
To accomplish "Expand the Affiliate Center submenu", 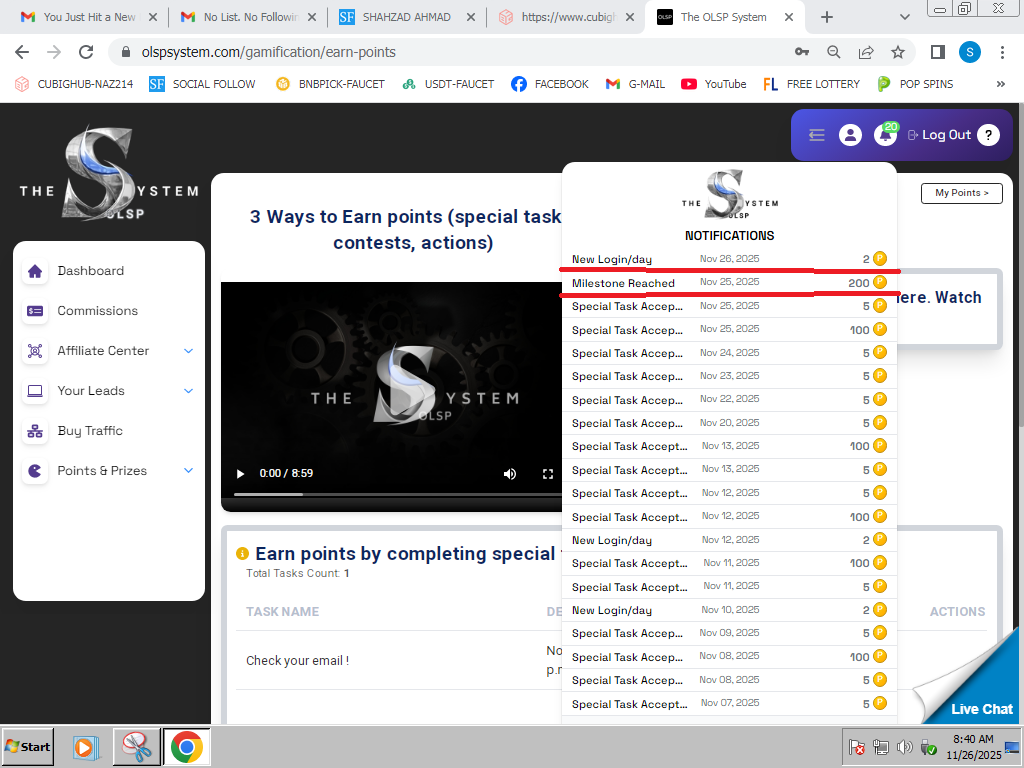I will (188, 351).
